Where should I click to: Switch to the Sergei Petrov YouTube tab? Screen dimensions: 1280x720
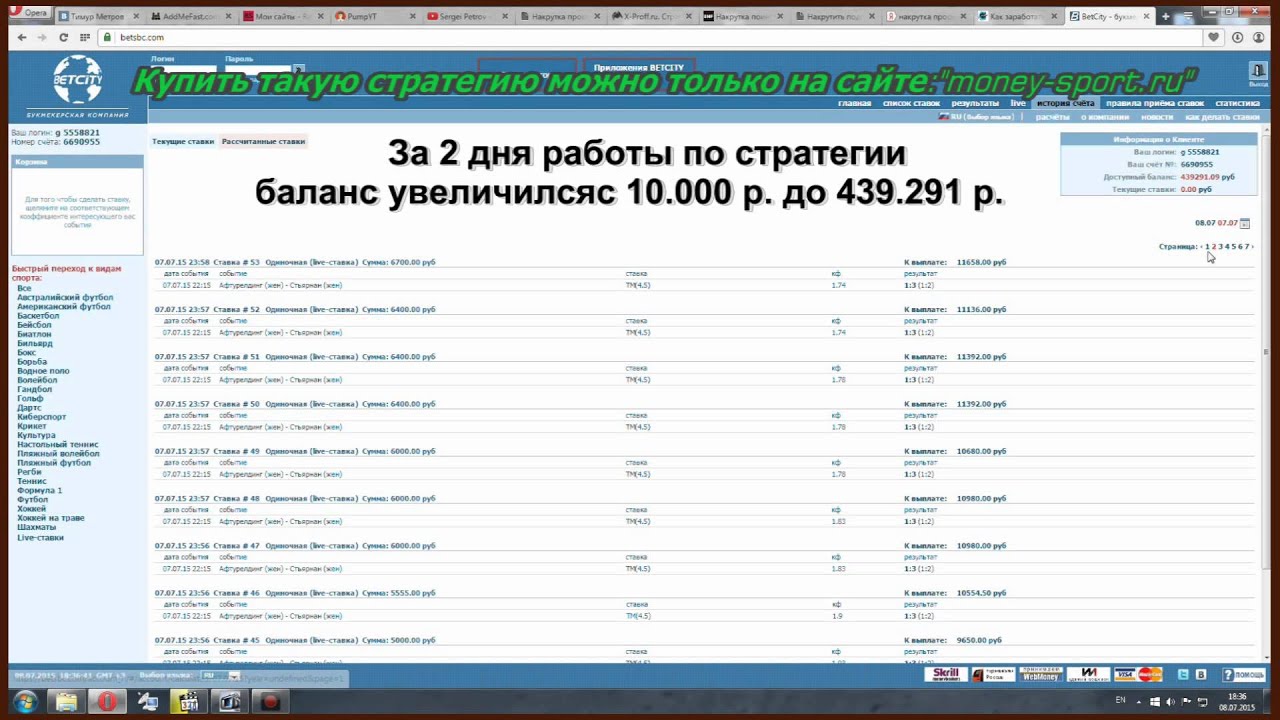tap(470, 16)
